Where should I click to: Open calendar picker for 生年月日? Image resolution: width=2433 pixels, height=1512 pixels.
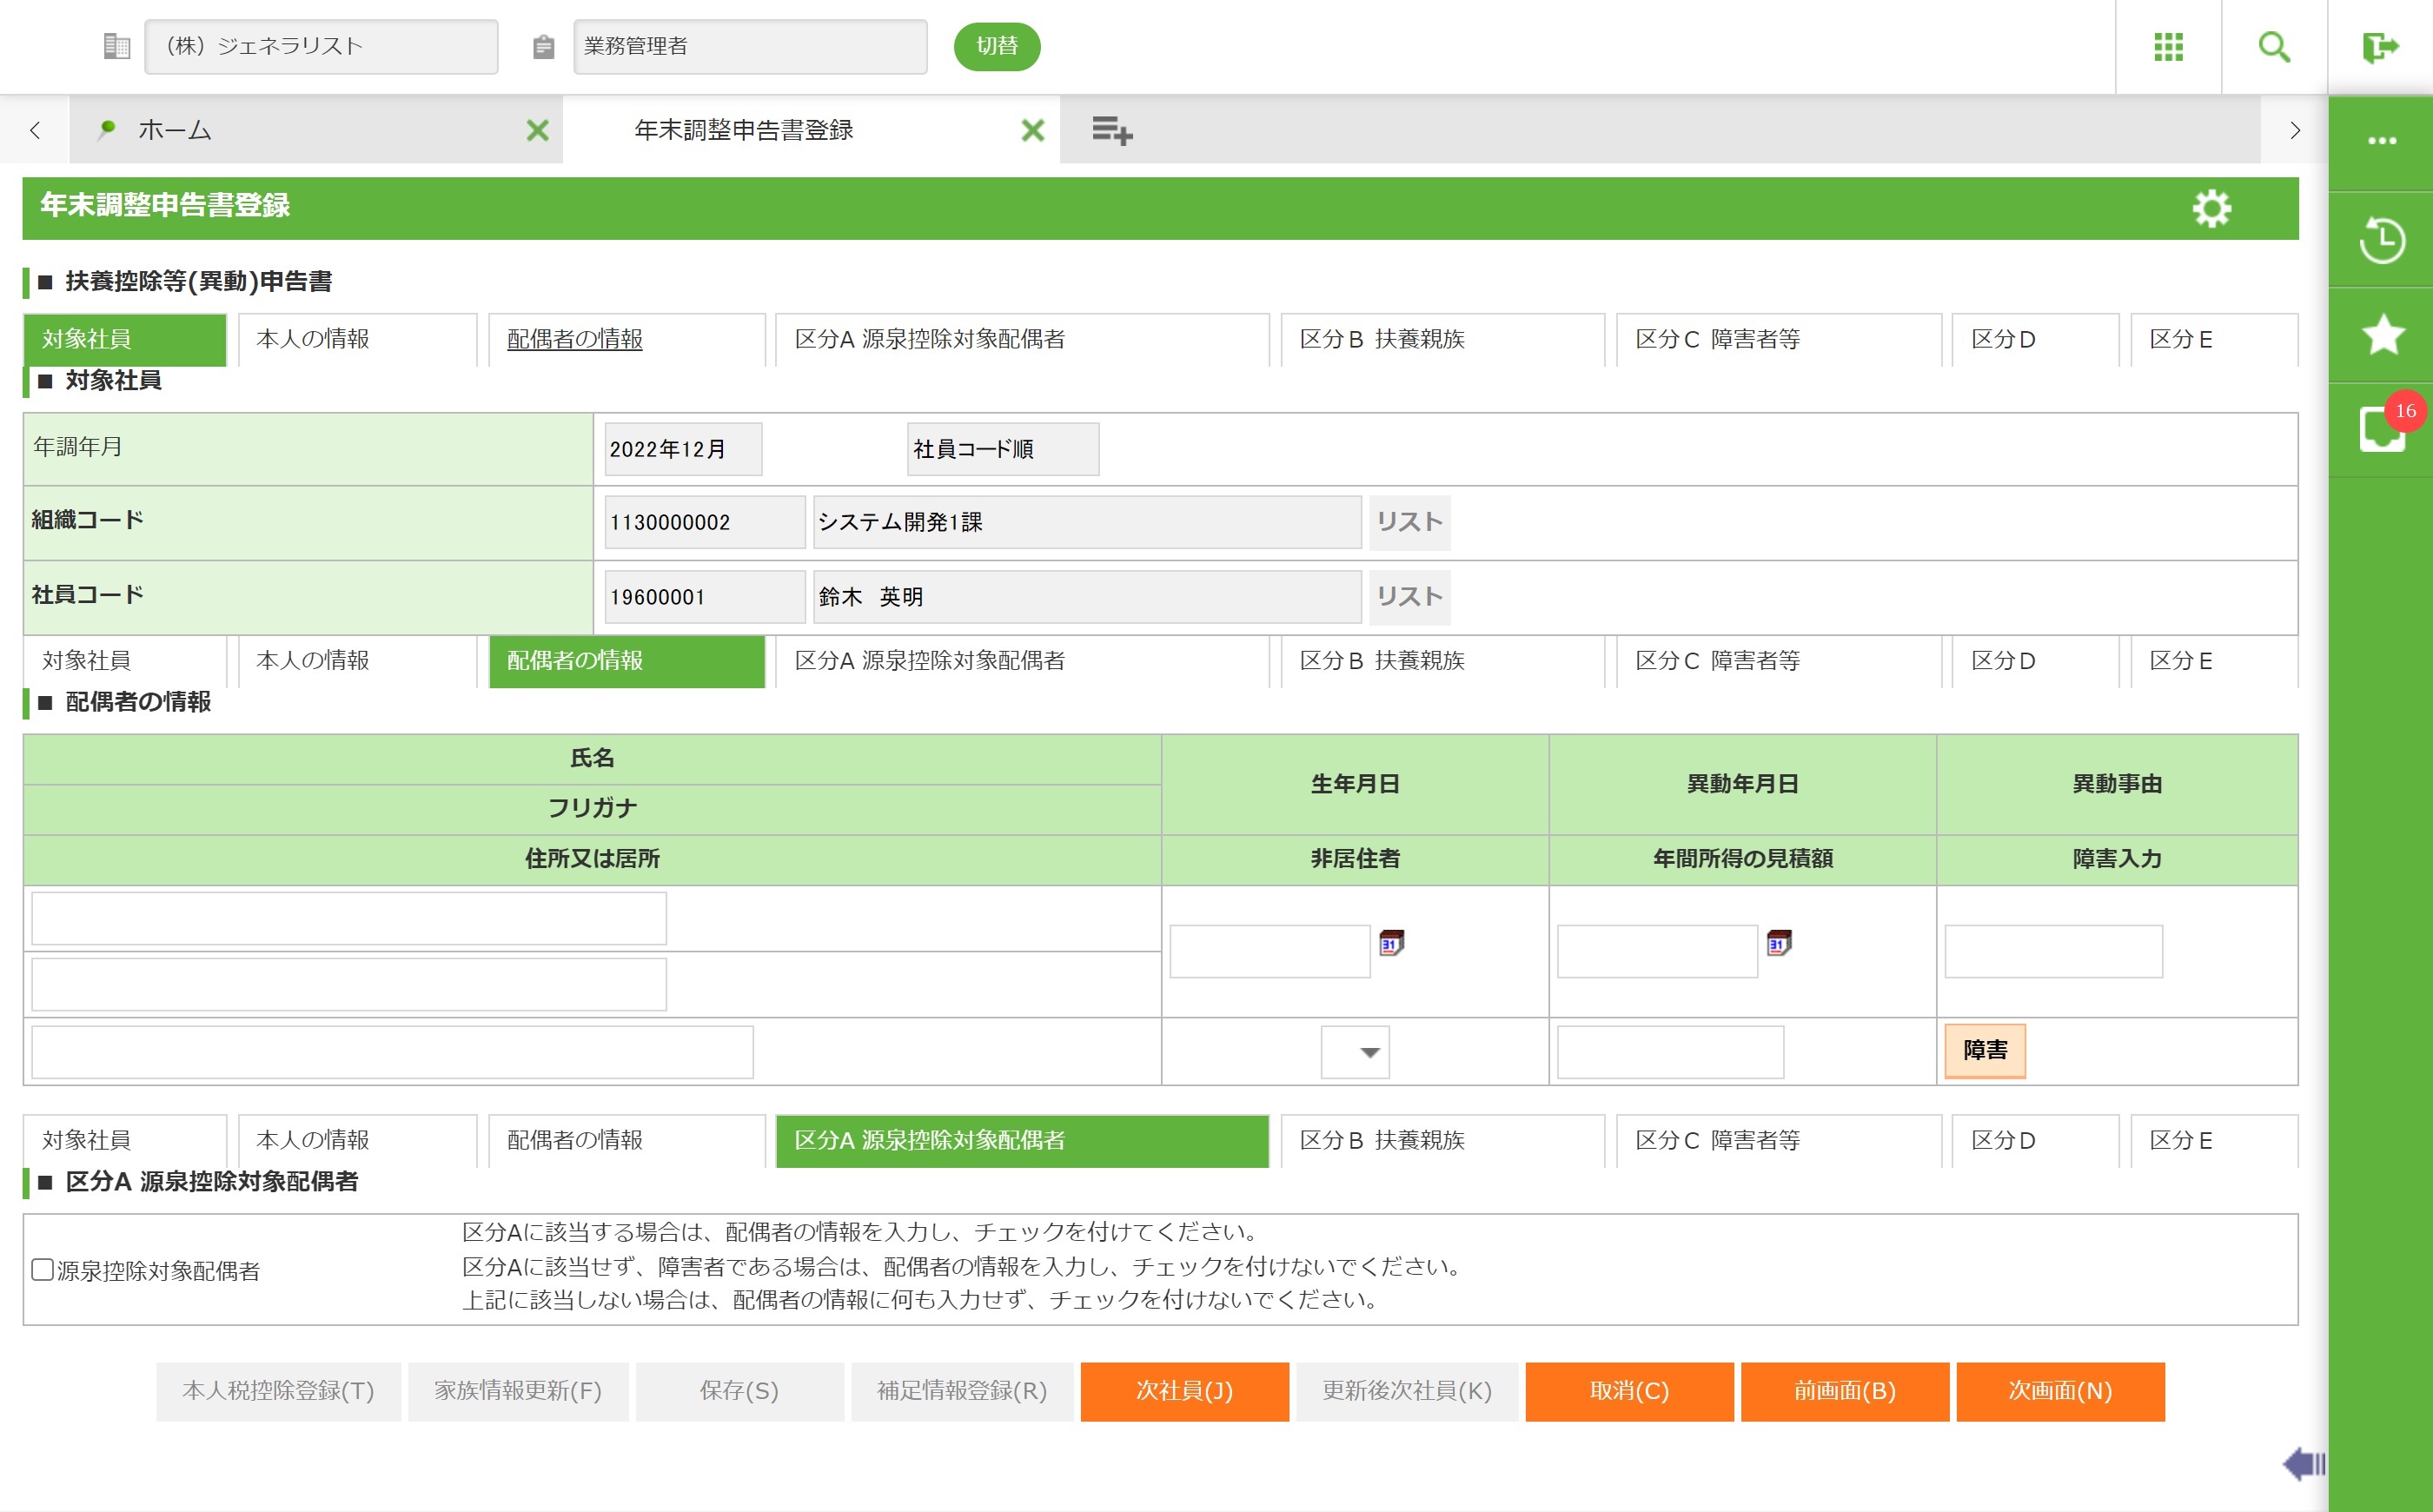click(x=1390, y=943)
